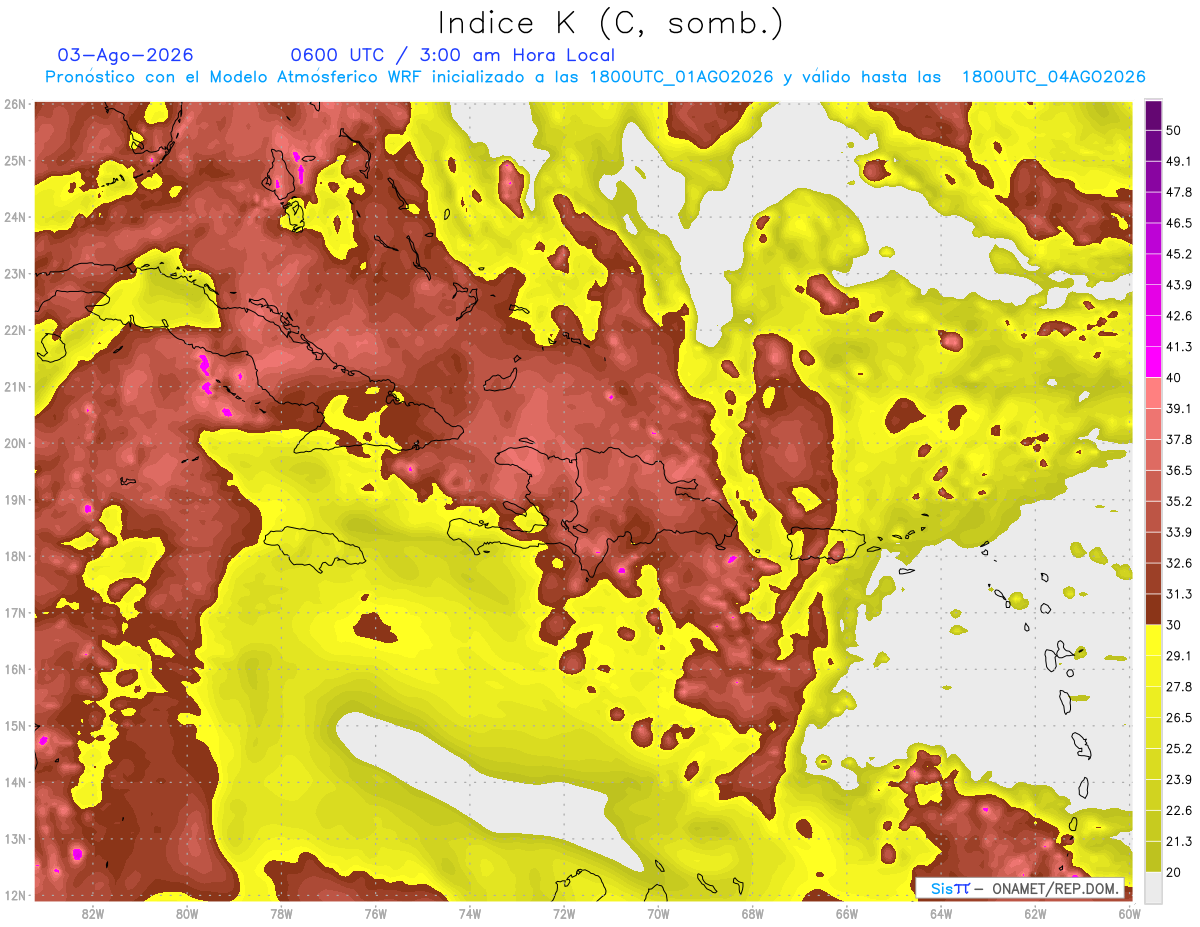Screen dimensions: 1200x927
Task: Pick the yellow swatch between 29.1 and 30
Action: click(x=1153, y=640)
